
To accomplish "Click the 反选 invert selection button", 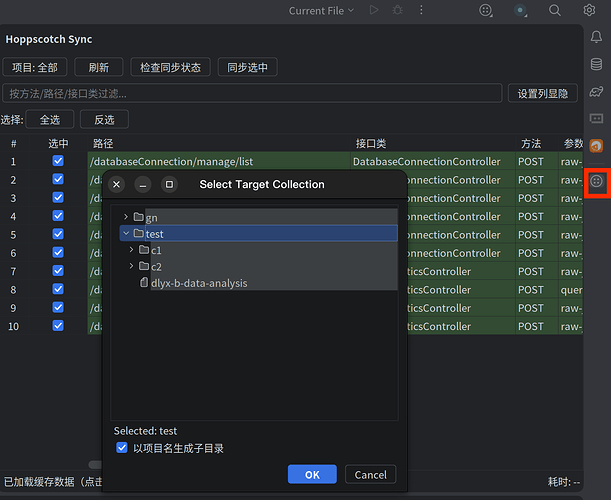I will (104, 119).
